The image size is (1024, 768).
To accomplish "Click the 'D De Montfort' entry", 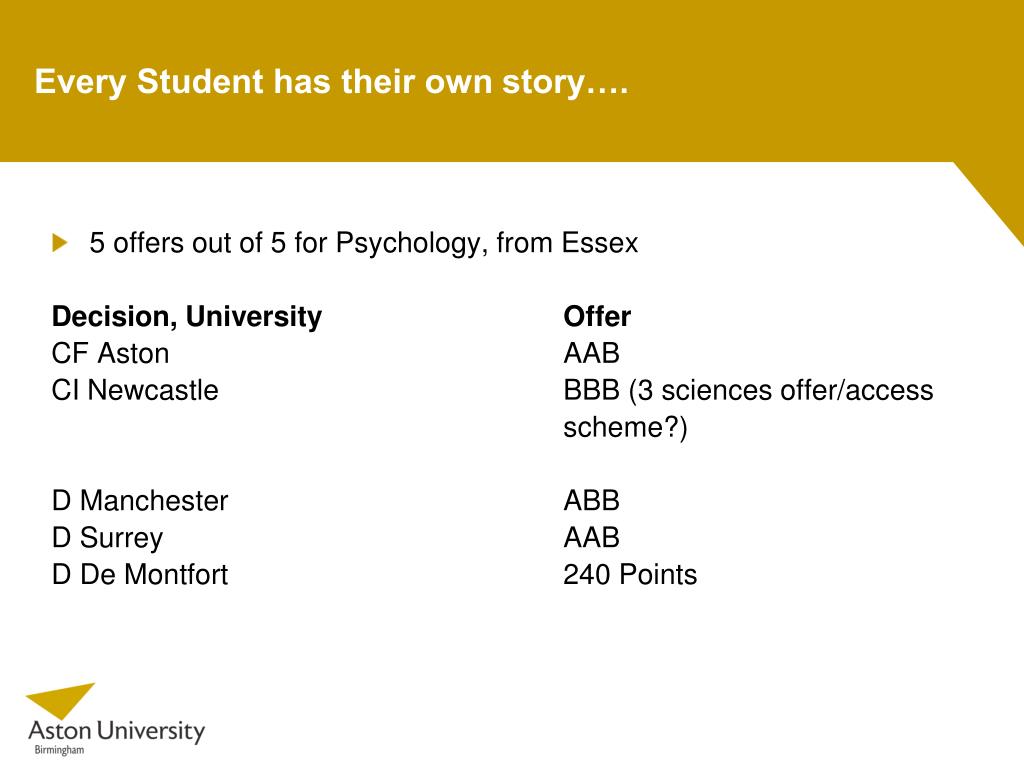I will coord(140,575).
